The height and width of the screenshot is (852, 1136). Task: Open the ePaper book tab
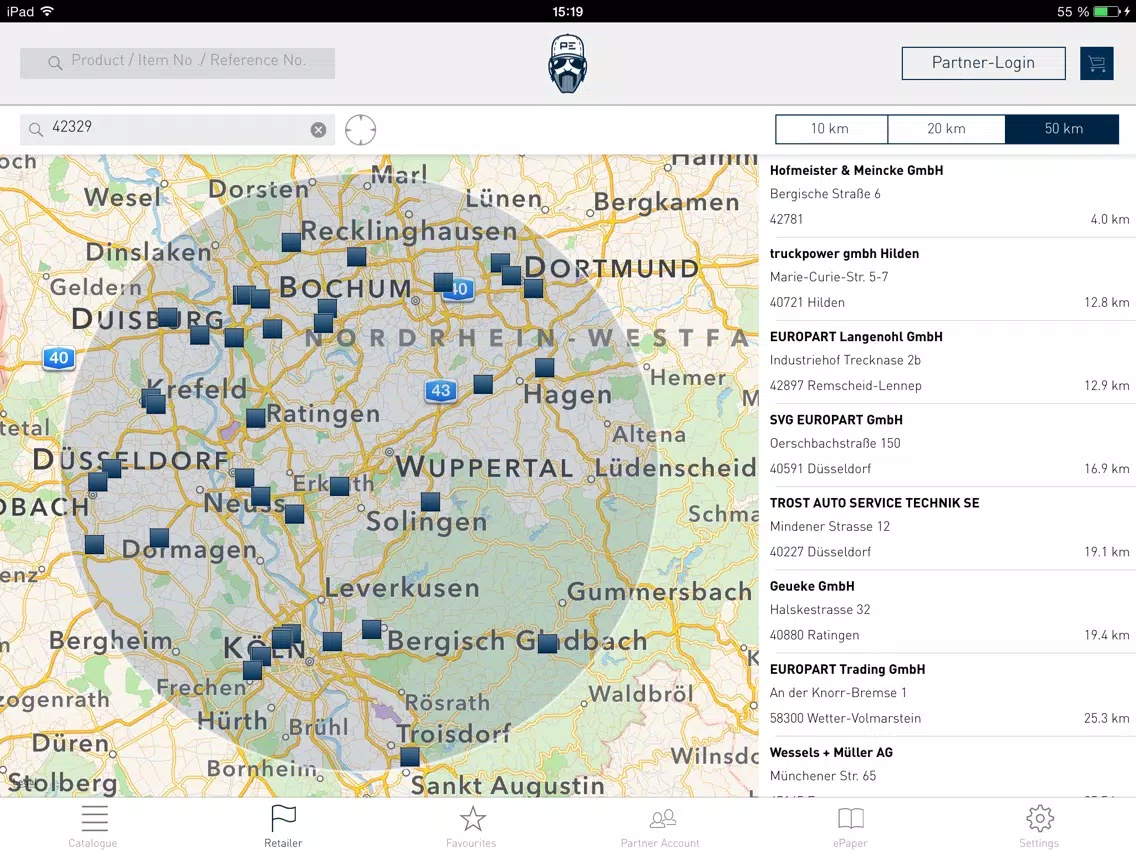[850, 826]
